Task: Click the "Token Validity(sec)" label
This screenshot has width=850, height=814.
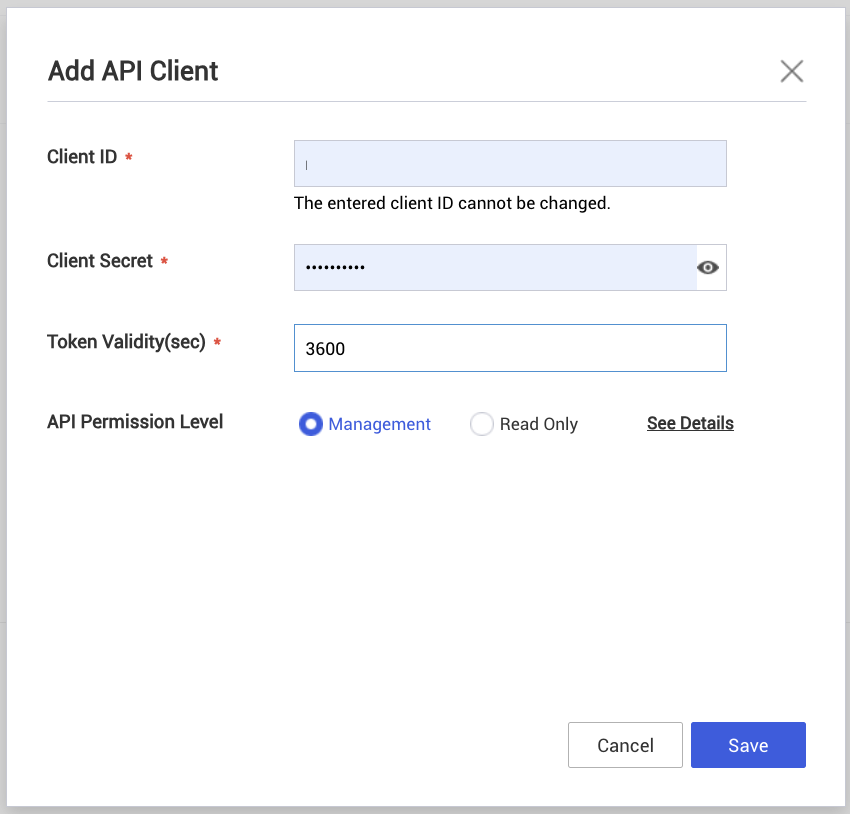Action: click(x=126, y=342)
